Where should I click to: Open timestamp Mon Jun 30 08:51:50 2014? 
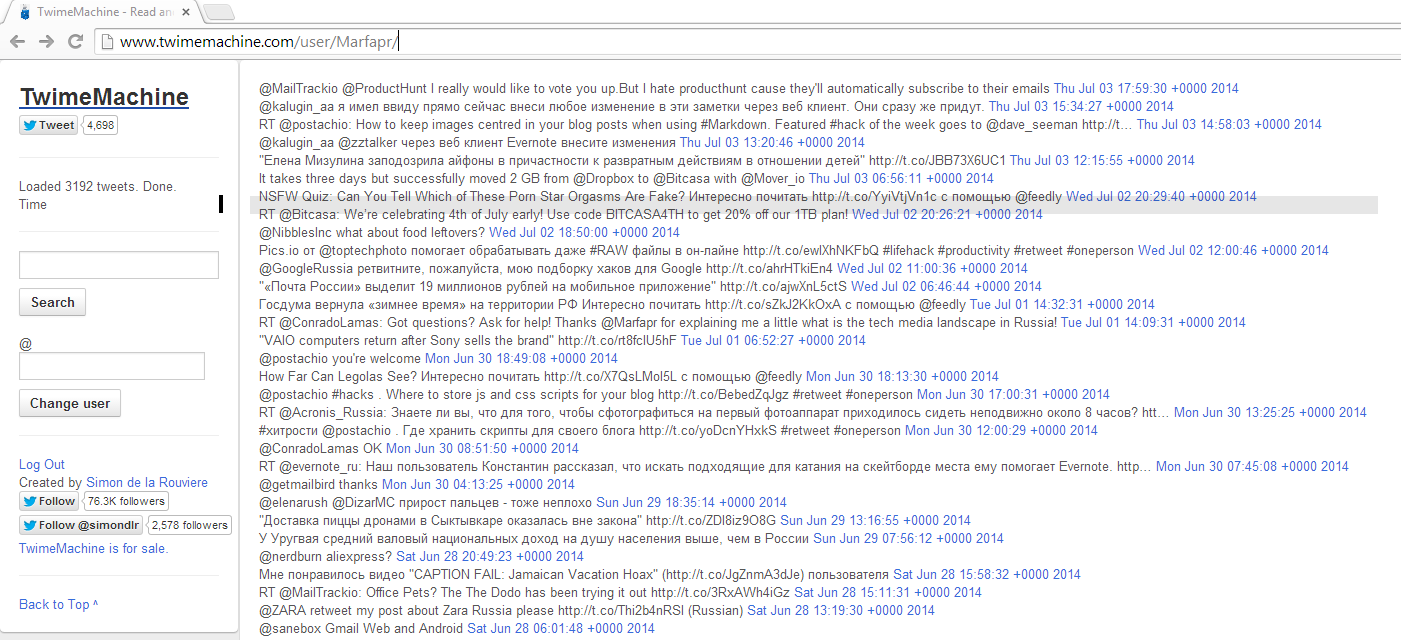pos(482,448)
